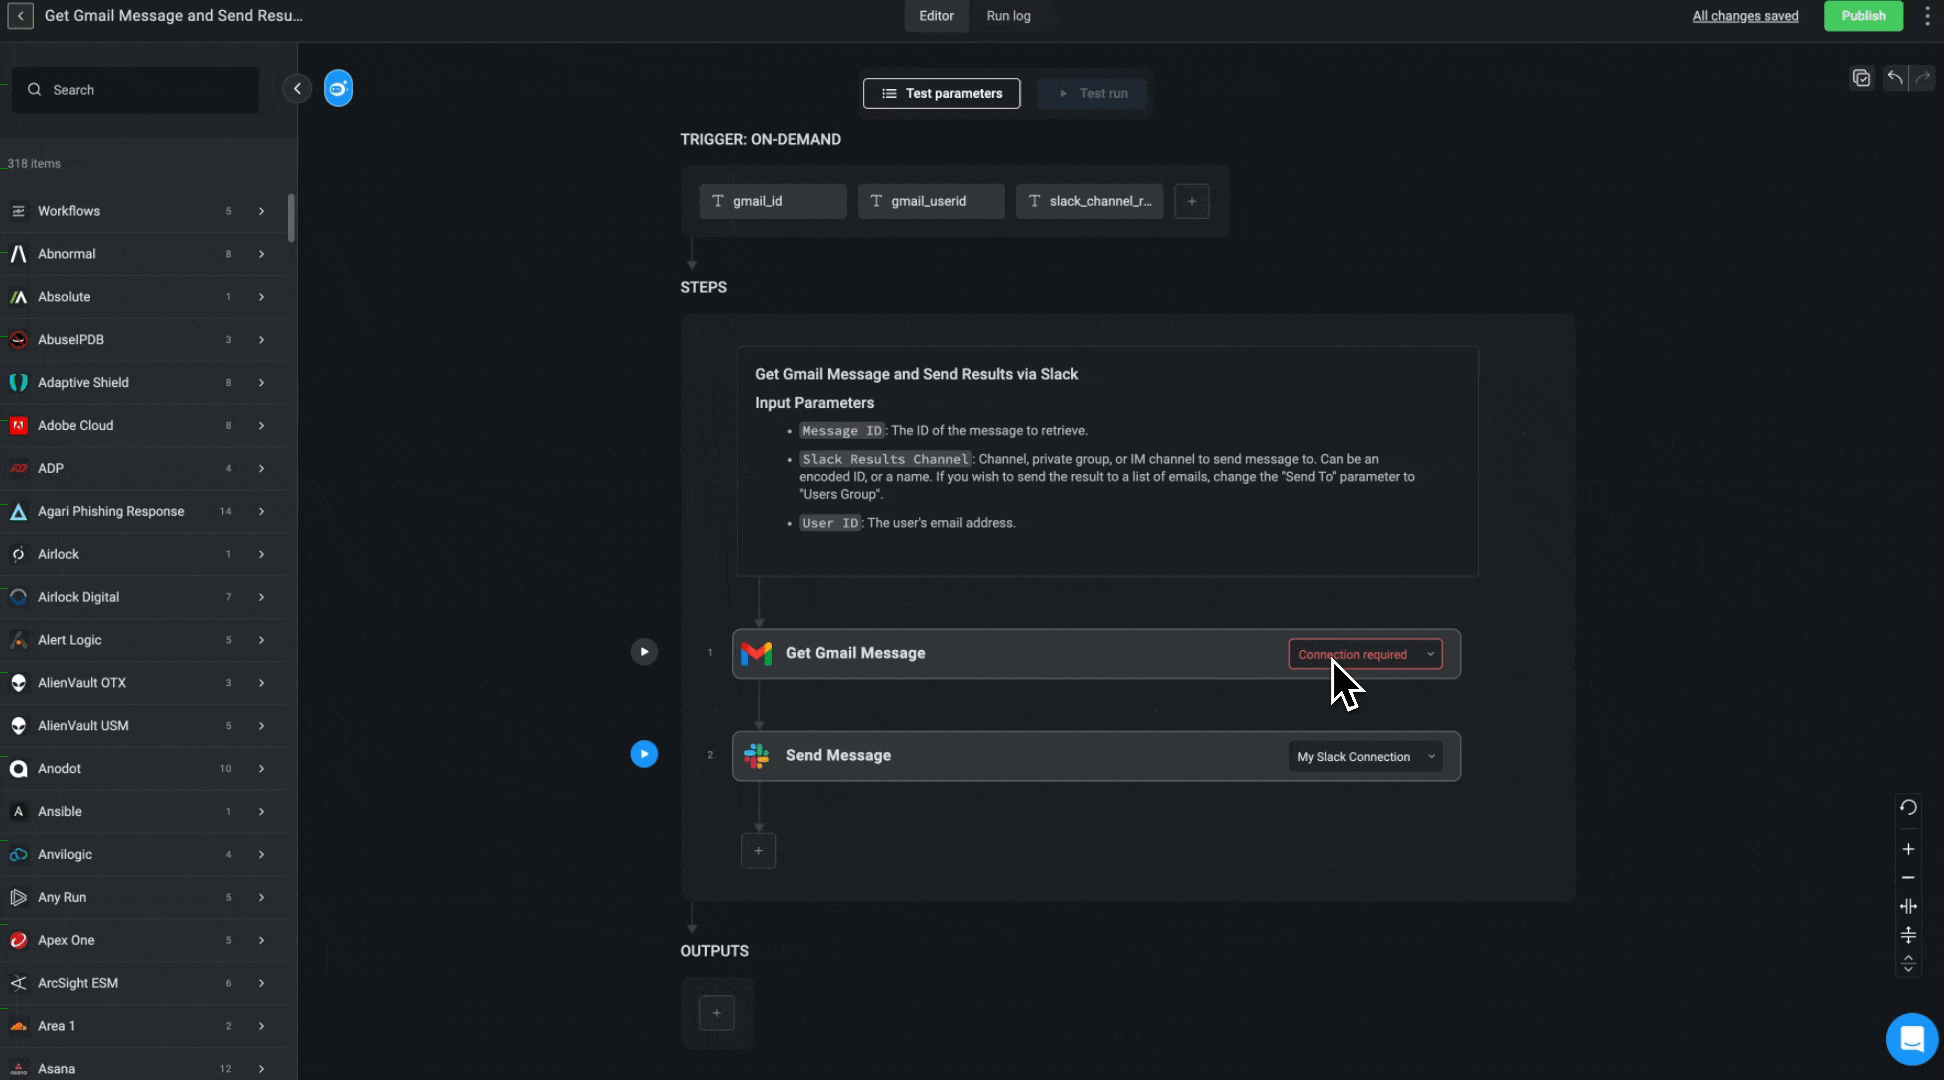1944x1080 pixels.
Task: Add a new step below Send Message
Action: (758, 851)
